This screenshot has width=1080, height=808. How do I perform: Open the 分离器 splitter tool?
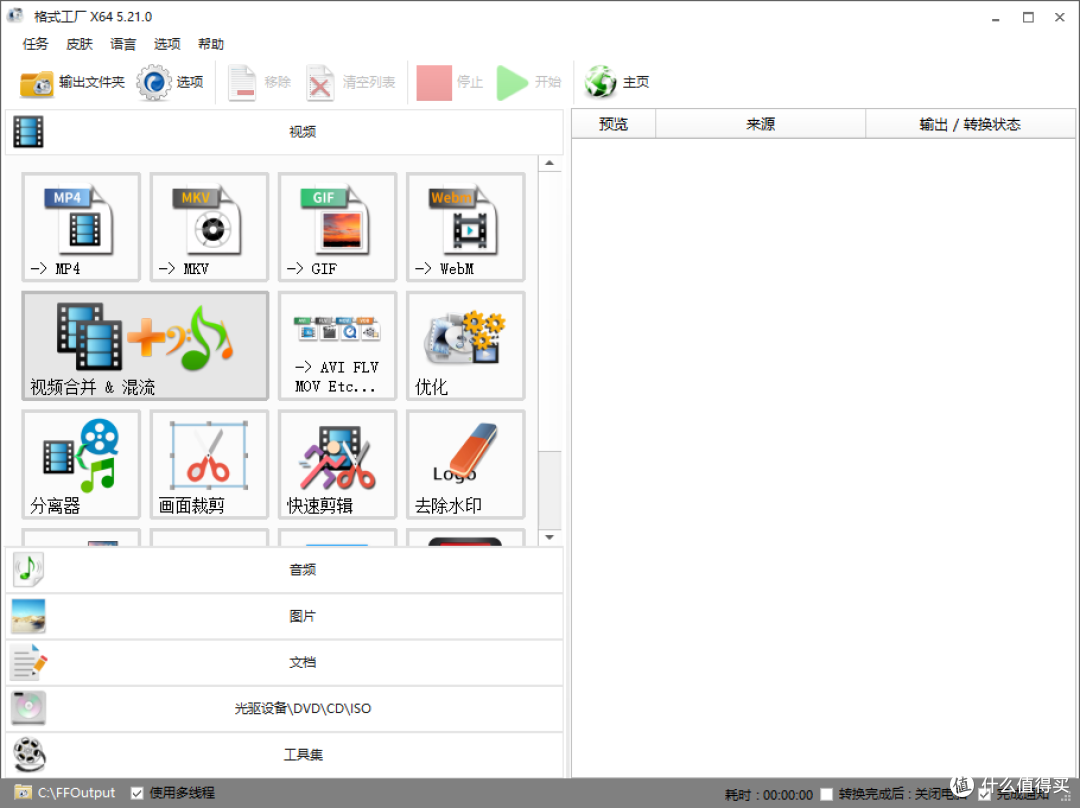(x=81, y=464)
